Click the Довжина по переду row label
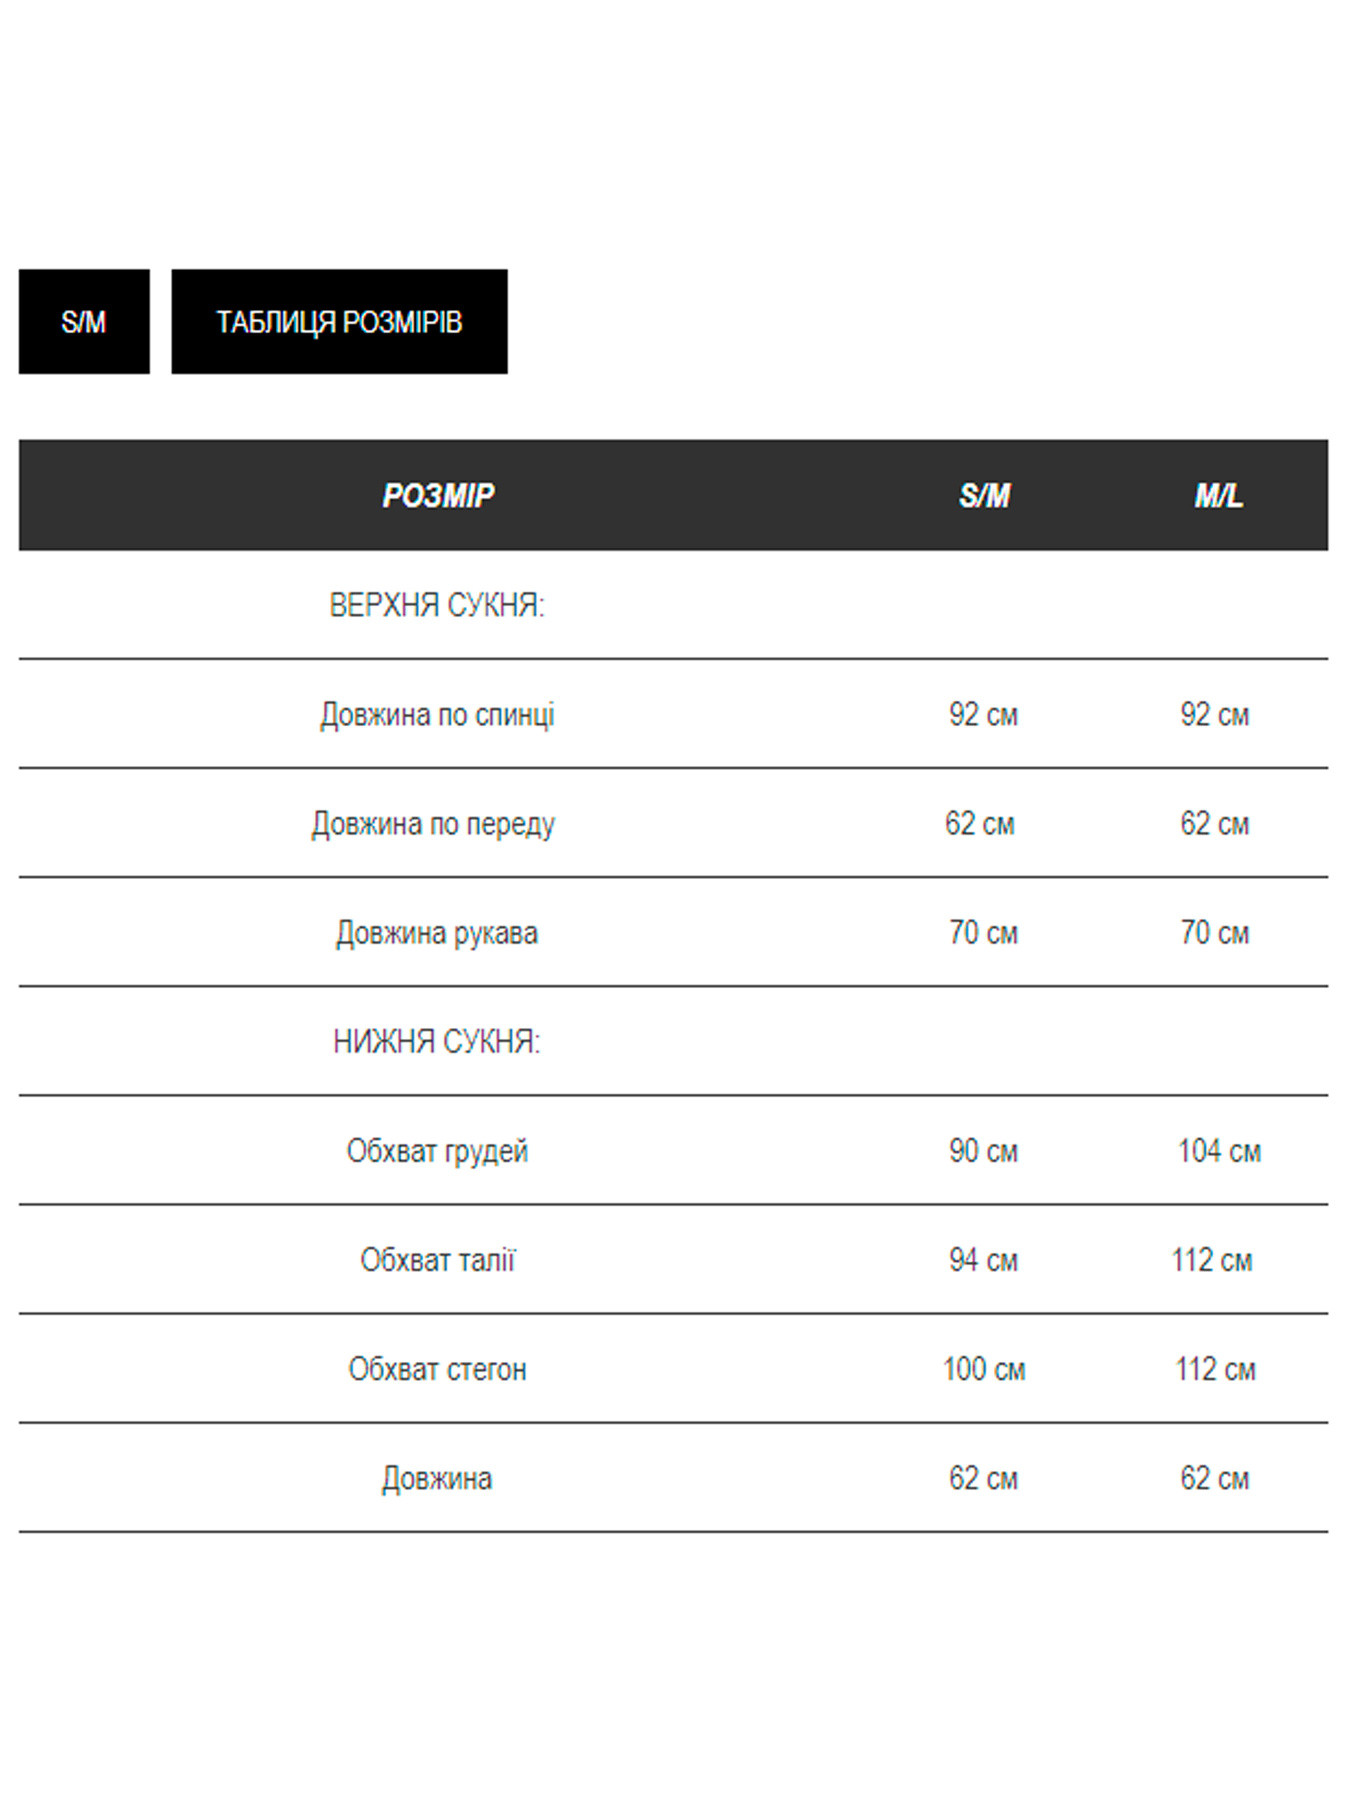The image size is (1350, 1800). coord(433,824)
